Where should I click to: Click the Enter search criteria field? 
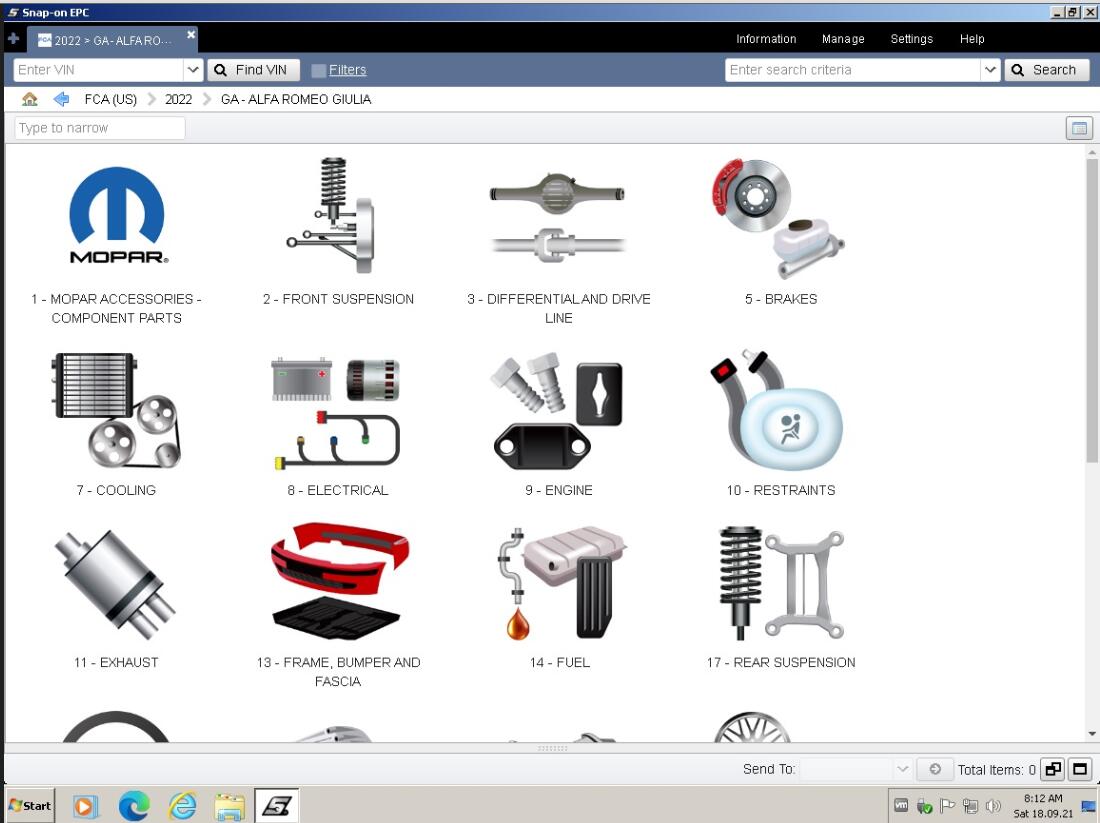[x=852, y=69]
